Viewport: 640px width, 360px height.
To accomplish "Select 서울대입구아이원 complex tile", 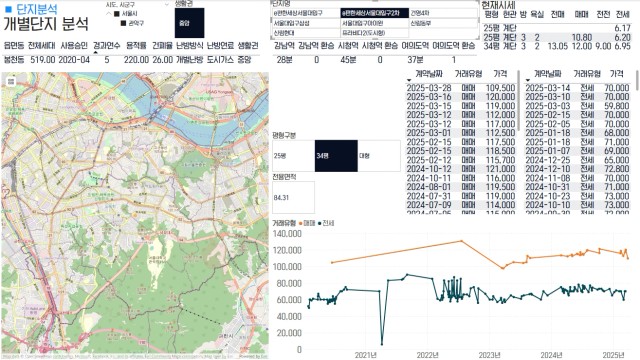I will [374, 23].
